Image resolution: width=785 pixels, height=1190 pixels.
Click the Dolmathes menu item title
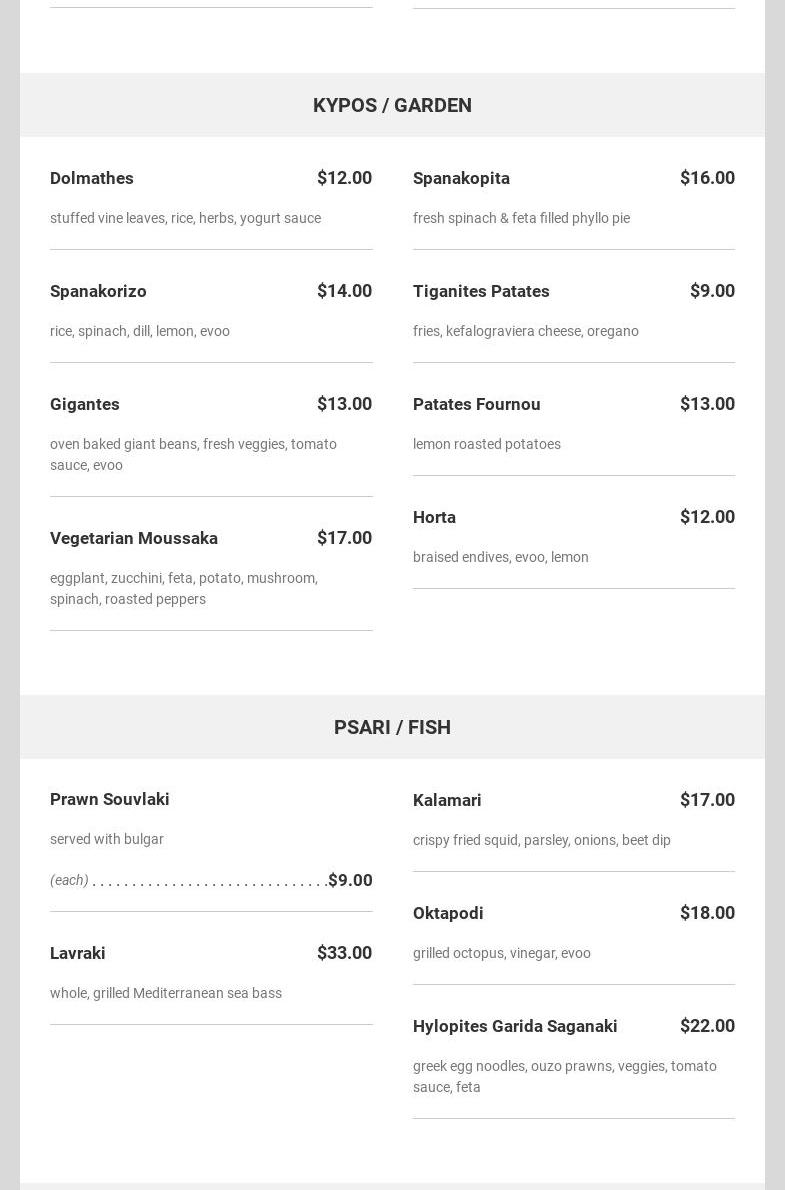click(x=92, y=178)
